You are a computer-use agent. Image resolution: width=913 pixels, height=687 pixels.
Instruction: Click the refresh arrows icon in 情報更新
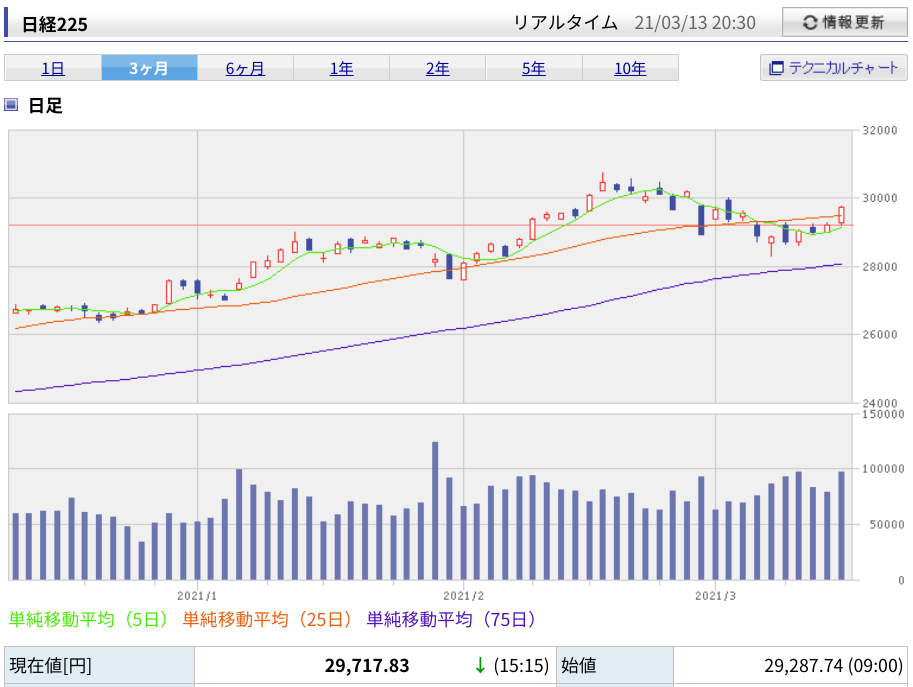coord(810,23)
